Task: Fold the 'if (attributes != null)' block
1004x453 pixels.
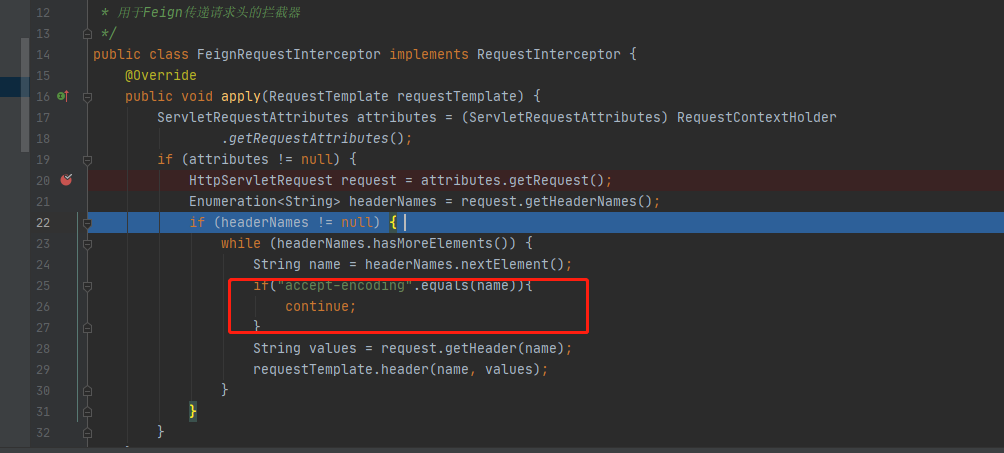Action: tap(88, 160)
